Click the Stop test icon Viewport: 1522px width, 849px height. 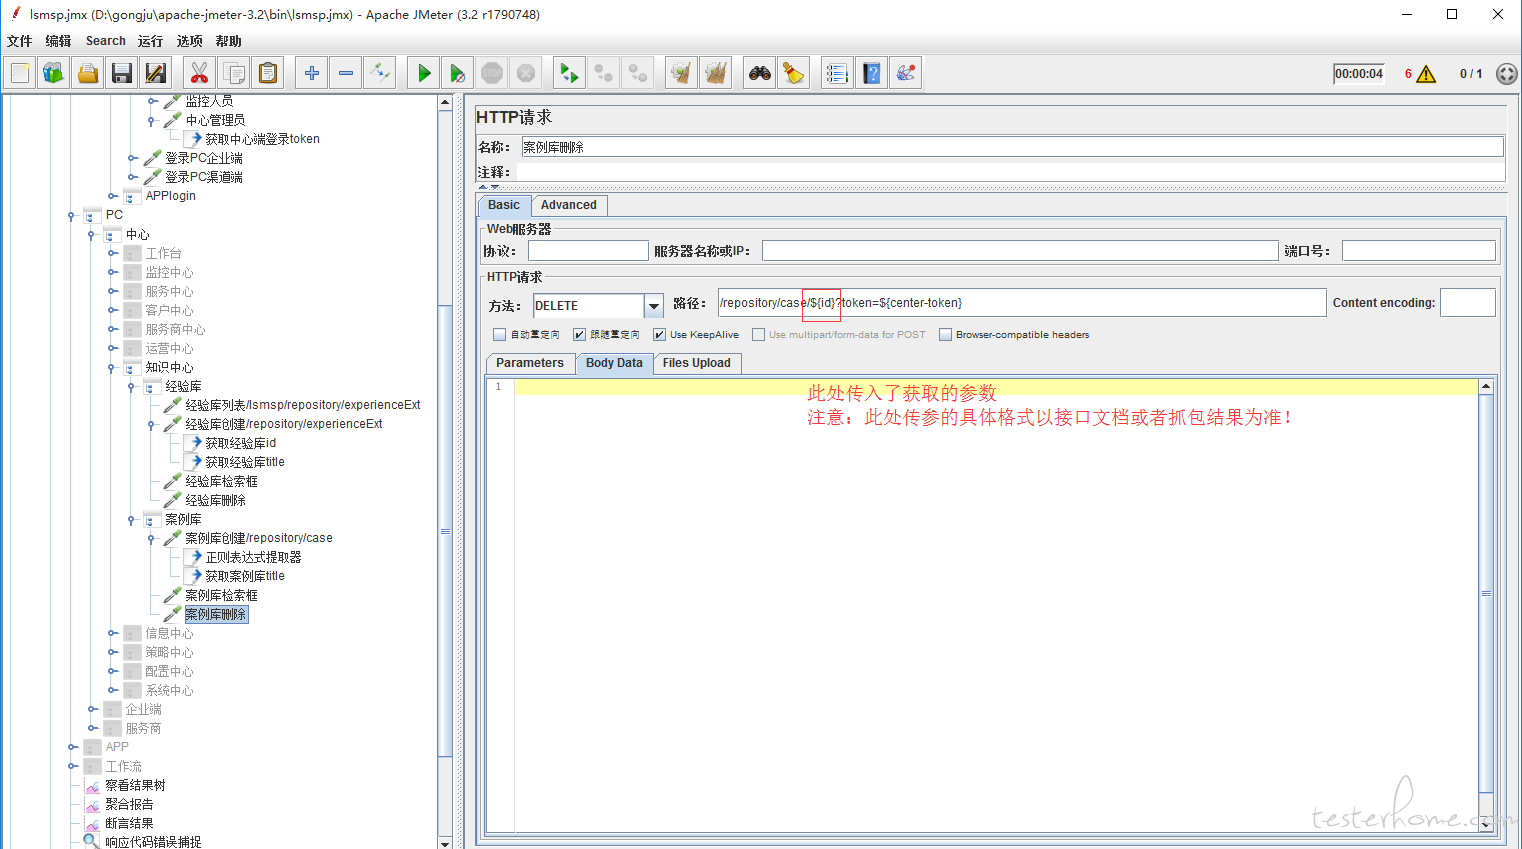[x=492, y=73]
